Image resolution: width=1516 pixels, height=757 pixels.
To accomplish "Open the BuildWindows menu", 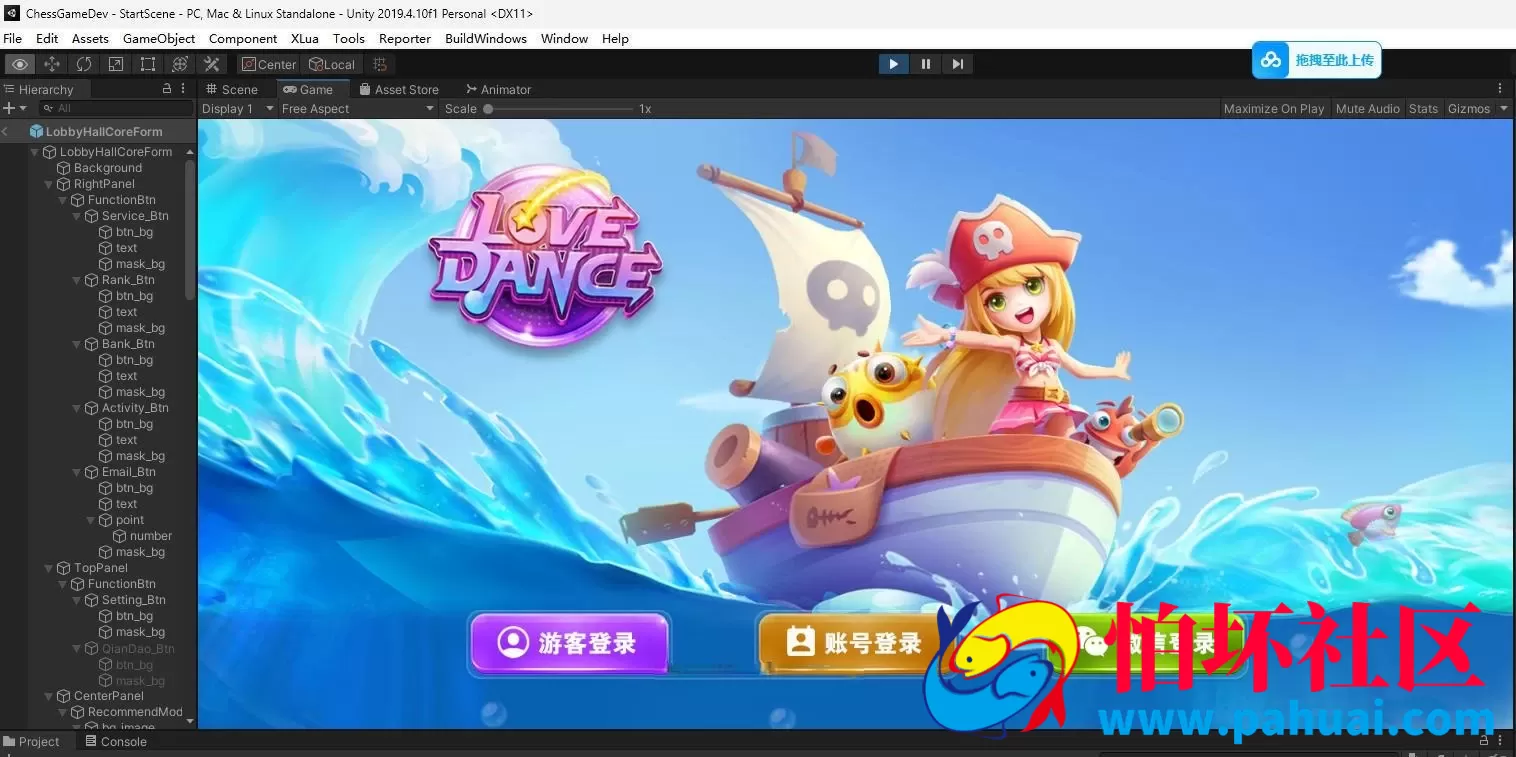I will coord(486,38).
